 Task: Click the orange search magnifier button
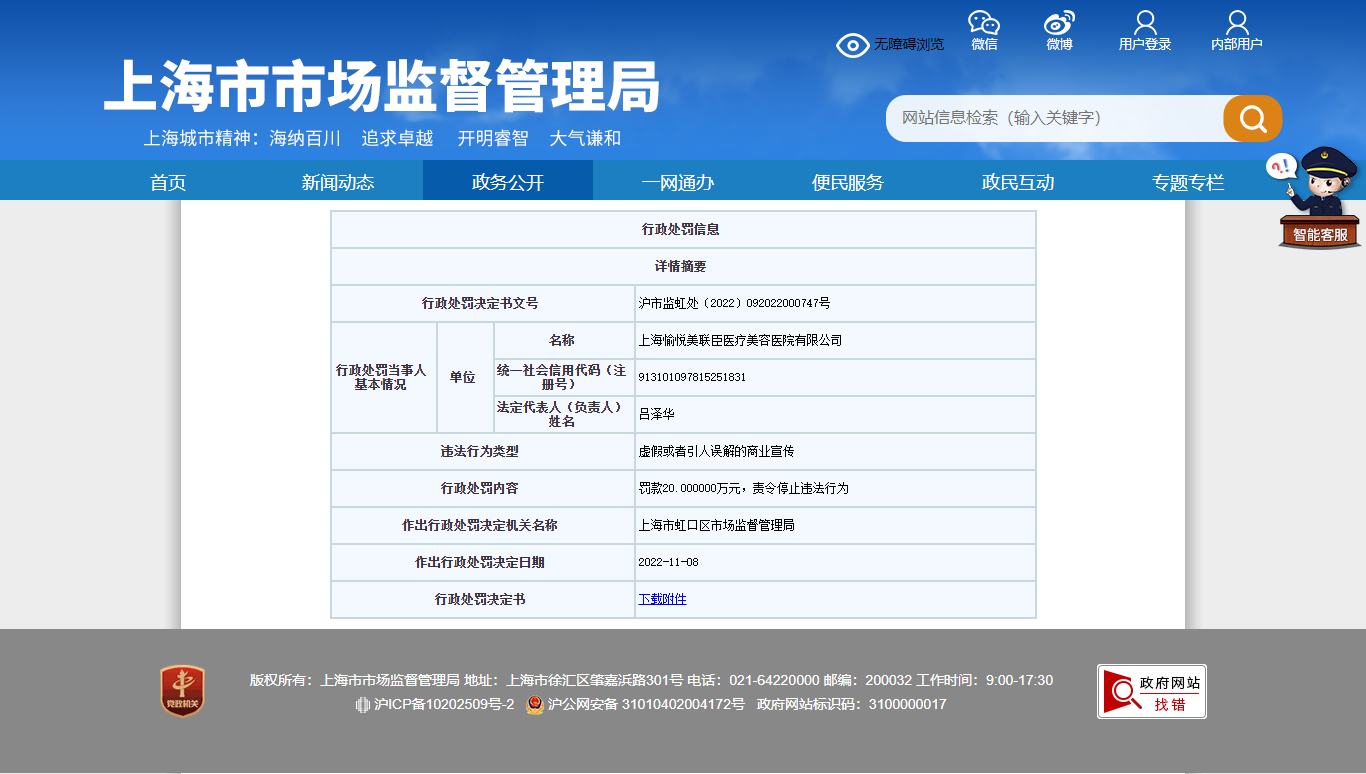(1252, 119)
